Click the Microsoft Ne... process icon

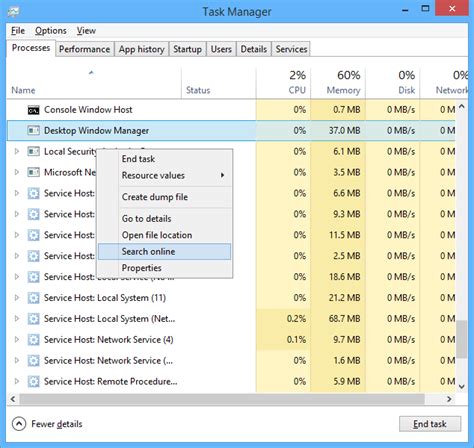(33, 172)
